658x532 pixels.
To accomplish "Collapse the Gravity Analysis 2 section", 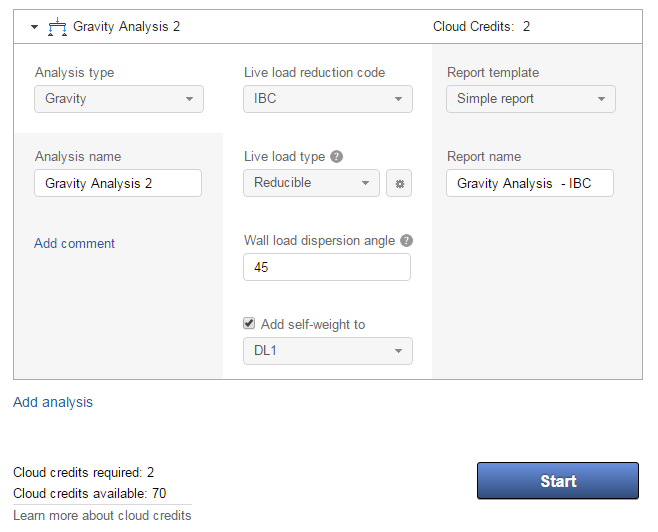I will pyautogui.click(x=35, y=27).
